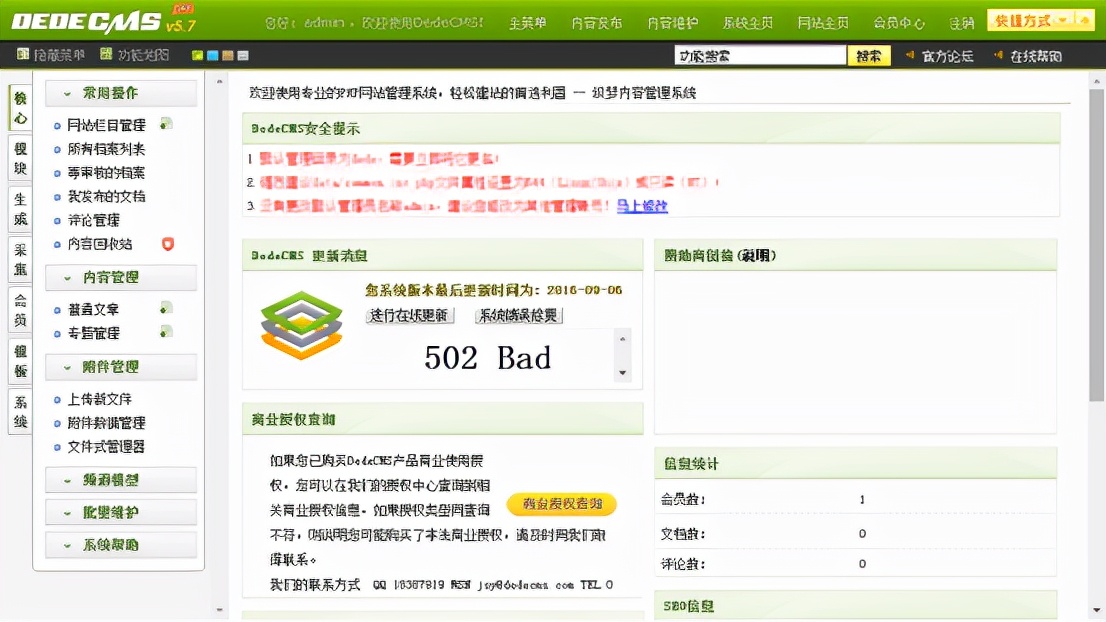This screenshot has width=1106, height=622.
Task: Open the 内容发布 top menu item
Action: pyautogui.click(x=597, y=23)
